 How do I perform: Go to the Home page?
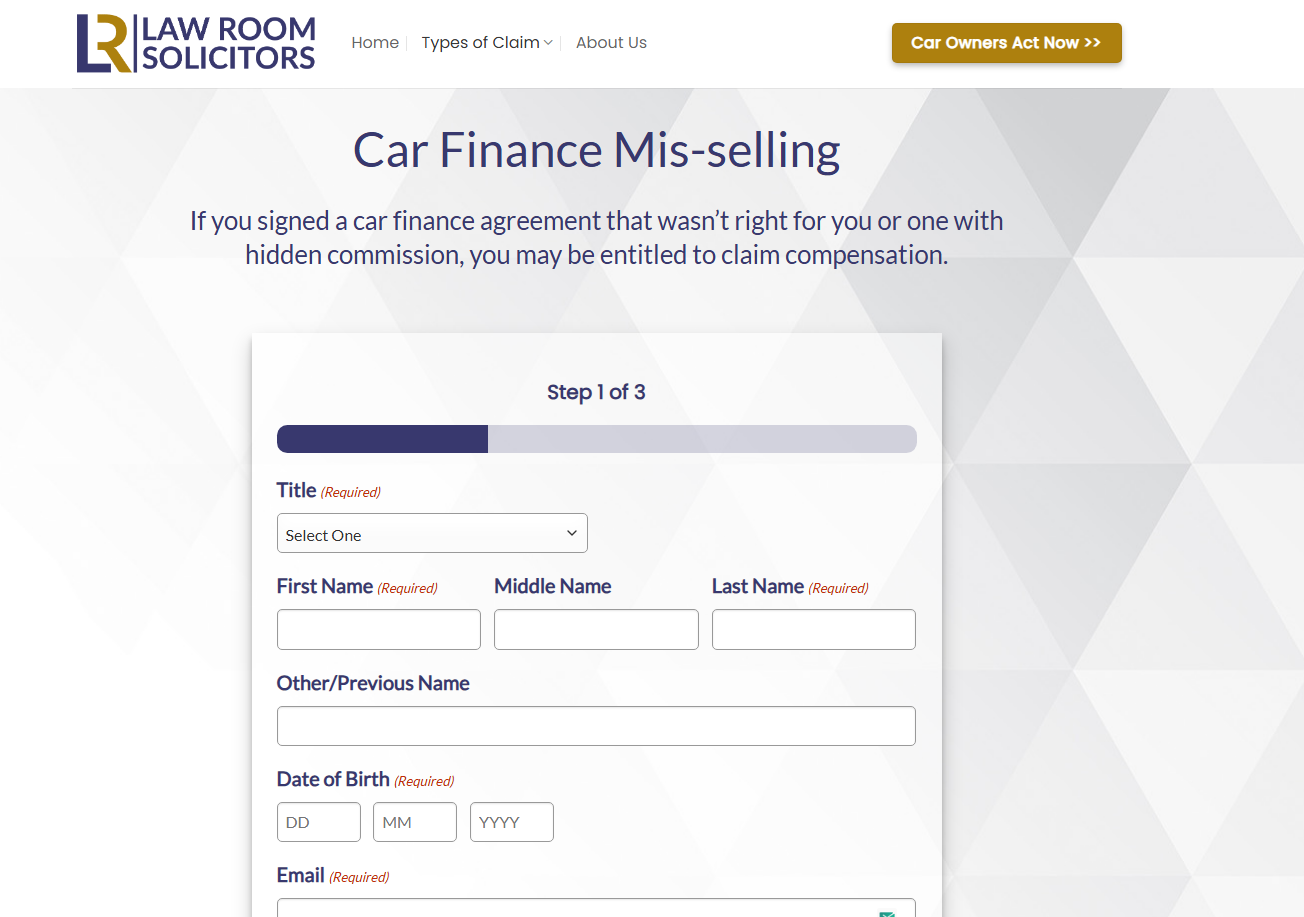[x=375, y=43]
